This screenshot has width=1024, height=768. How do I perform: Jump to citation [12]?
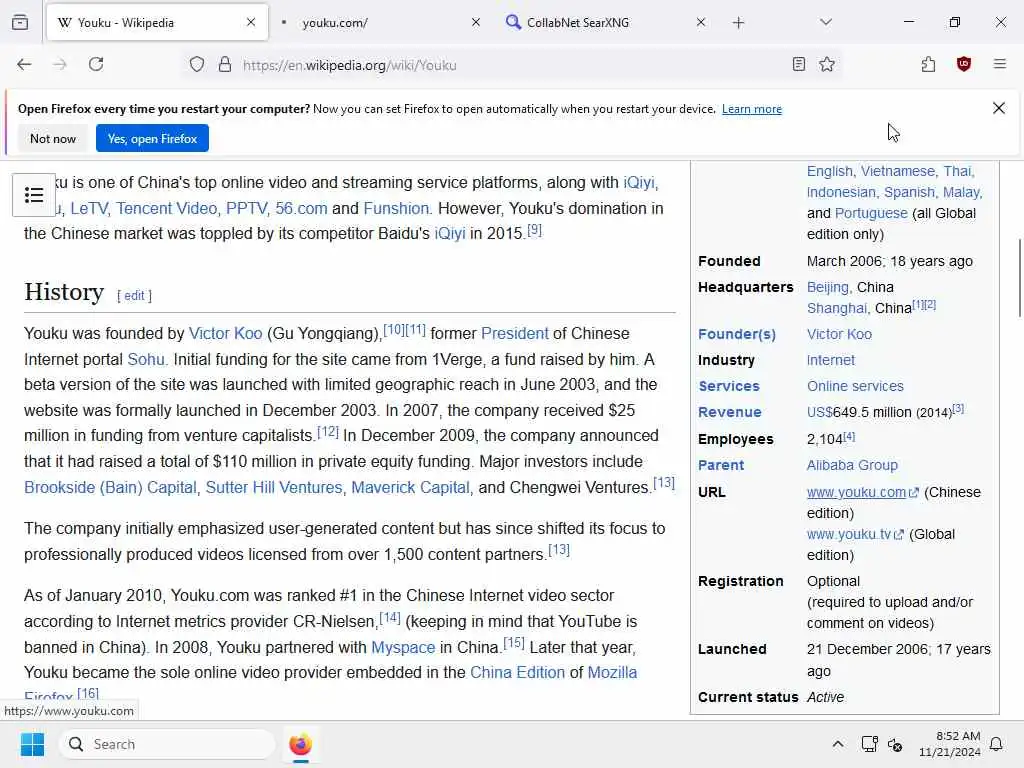point(328,432)
